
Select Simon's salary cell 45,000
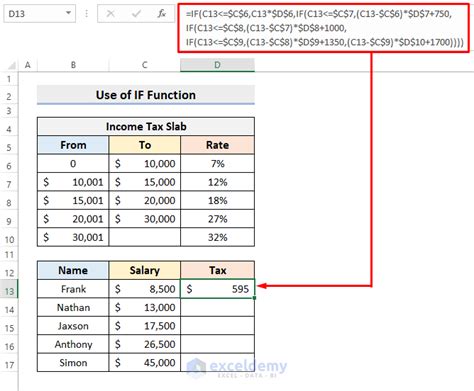145,363
